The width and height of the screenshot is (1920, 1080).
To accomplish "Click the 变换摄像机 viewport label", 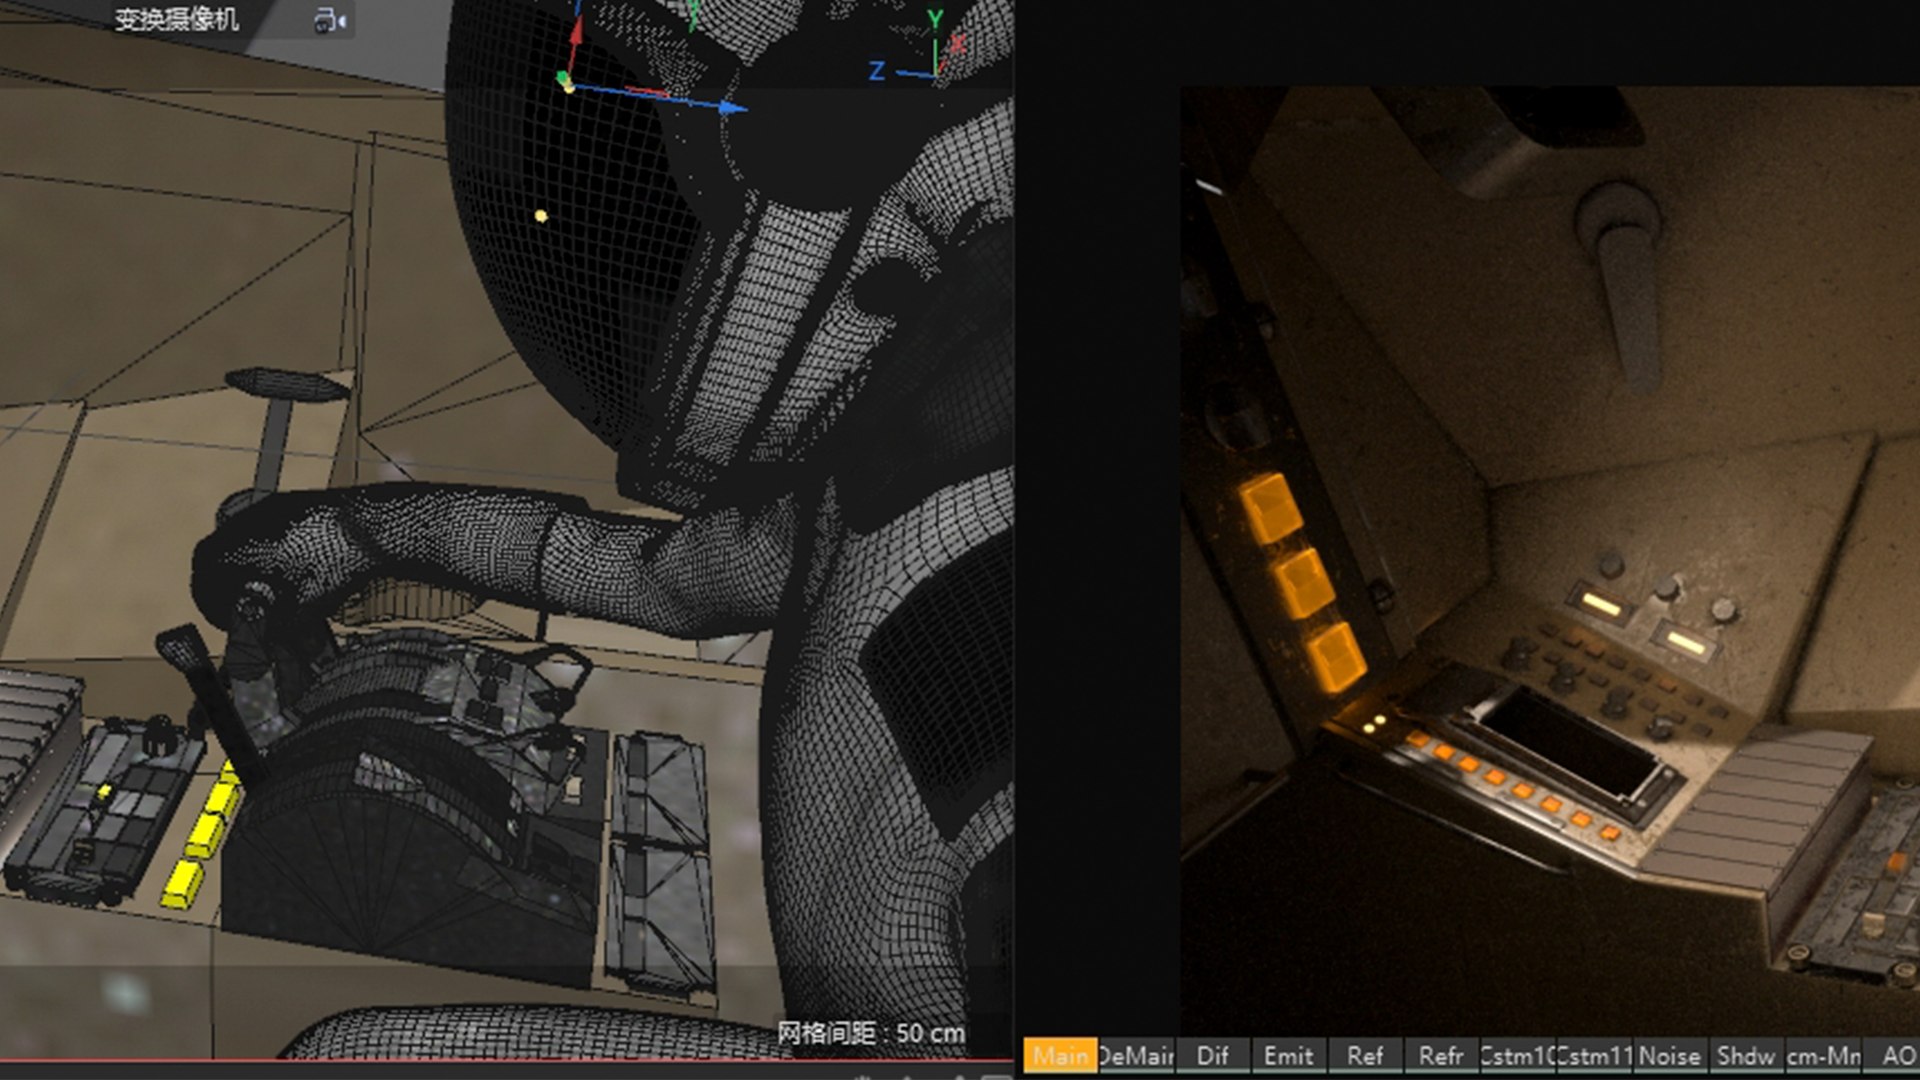I will [176, 20].
